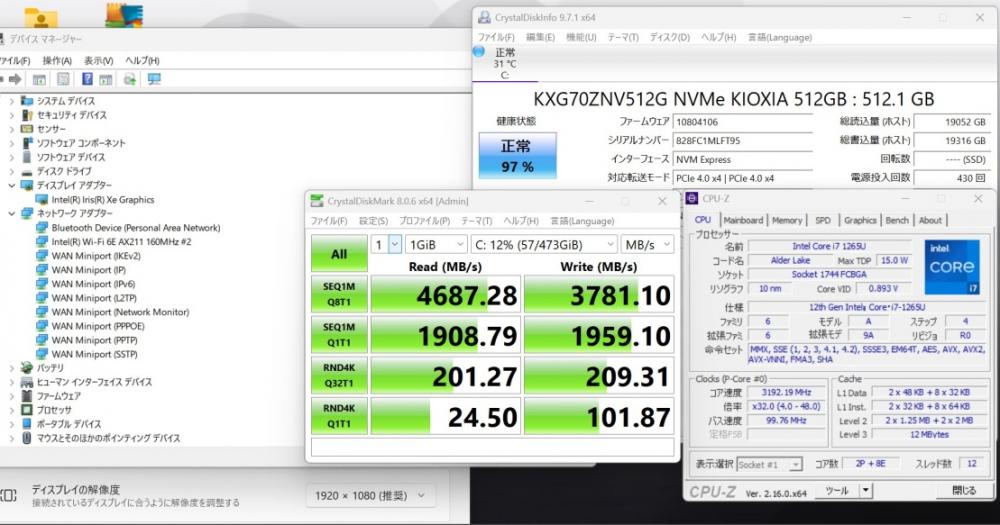The height and width of the screenshot is (525, 1000).
Task: Click the プロセッサ category icon
Action: (x=27, y=410)
